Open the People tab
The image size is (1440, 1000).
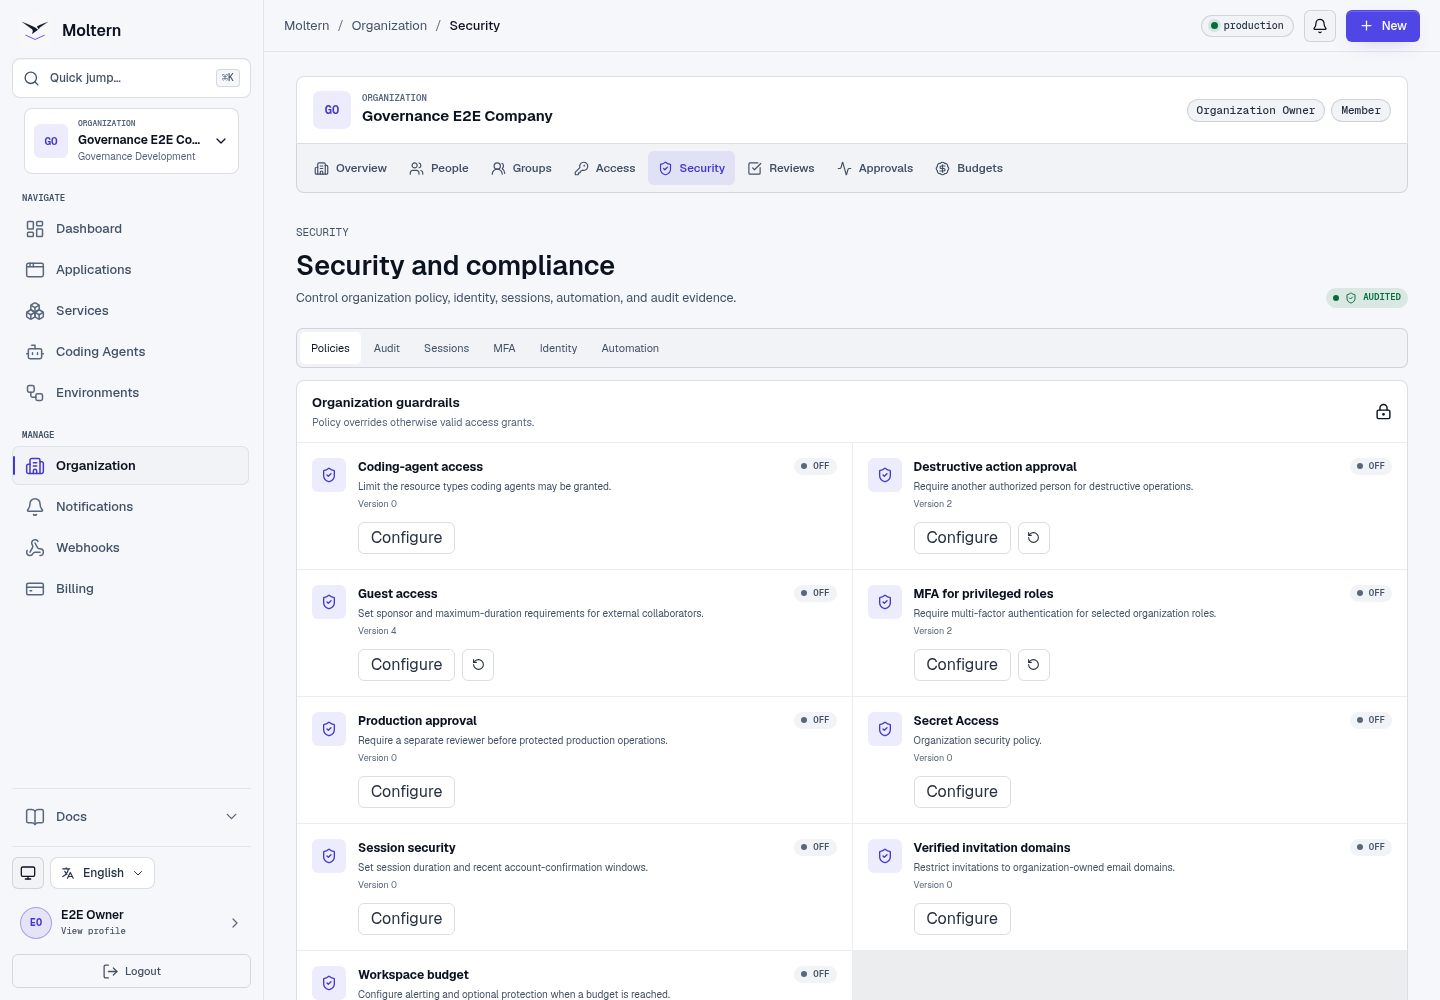pos(438,168)
